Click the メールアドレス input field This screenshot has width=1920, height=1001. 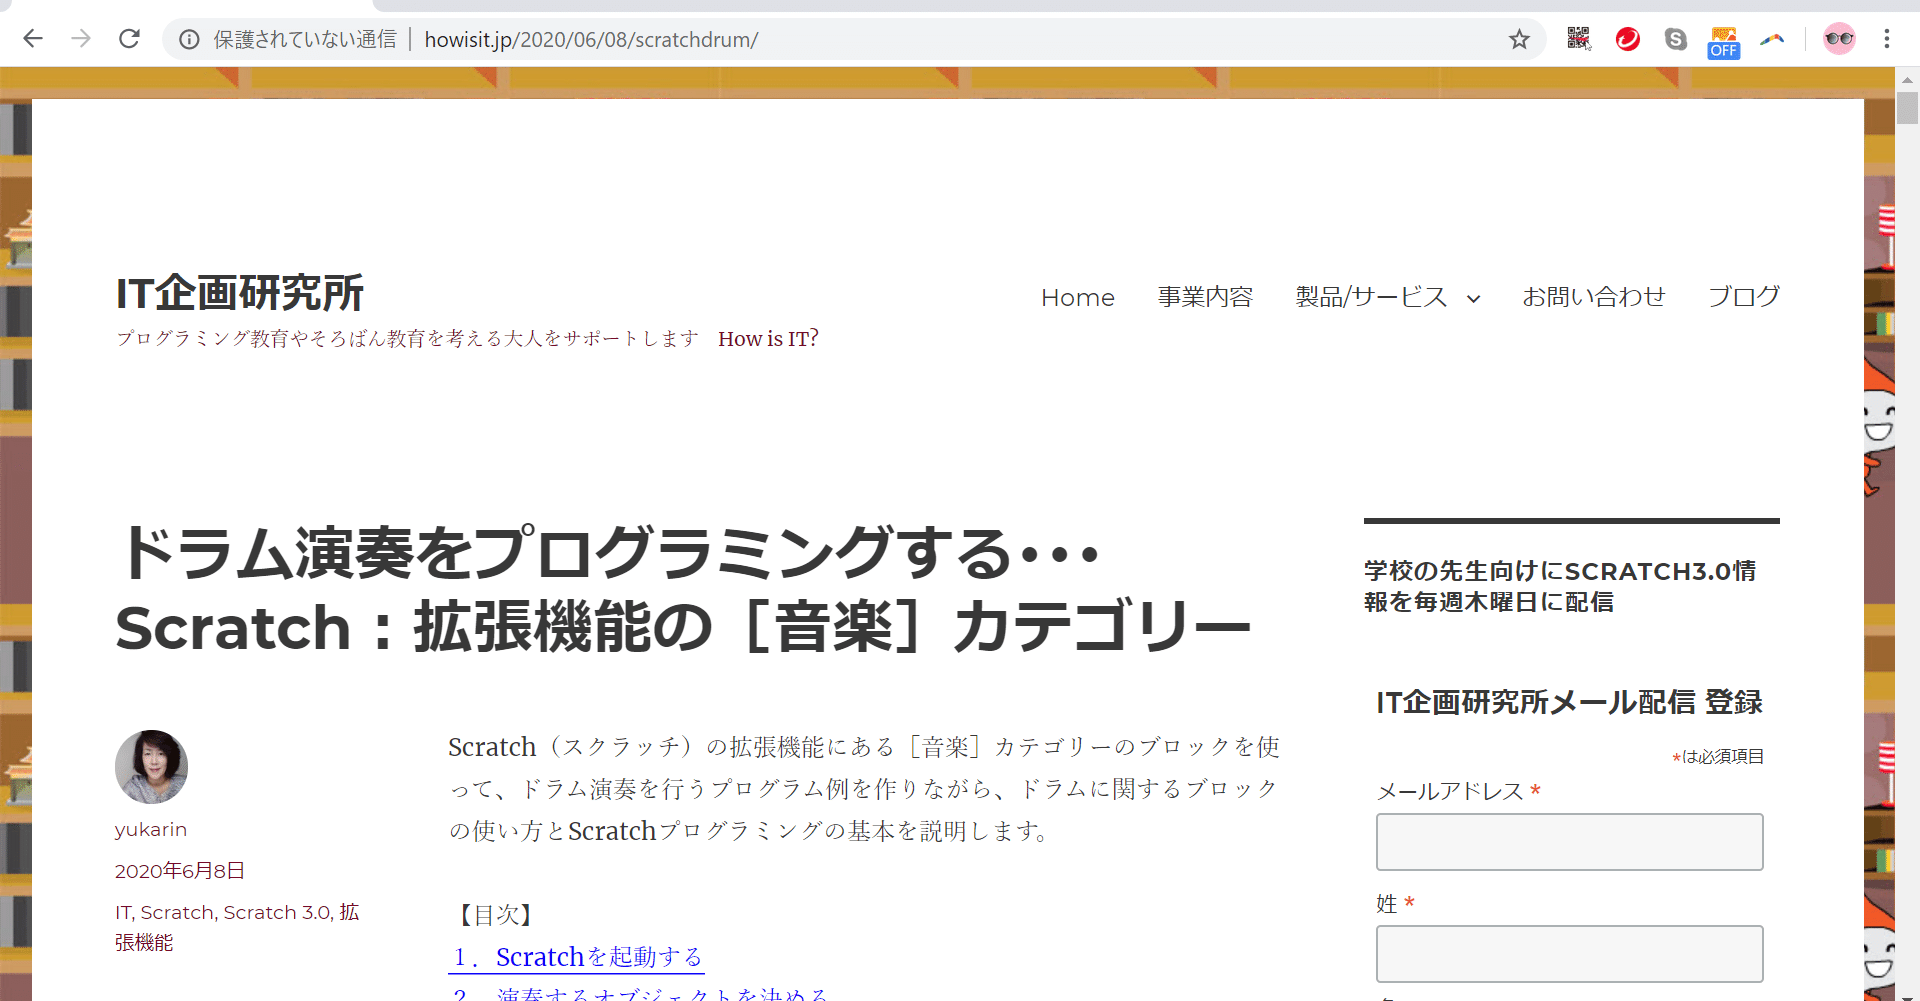(1569, 842)
